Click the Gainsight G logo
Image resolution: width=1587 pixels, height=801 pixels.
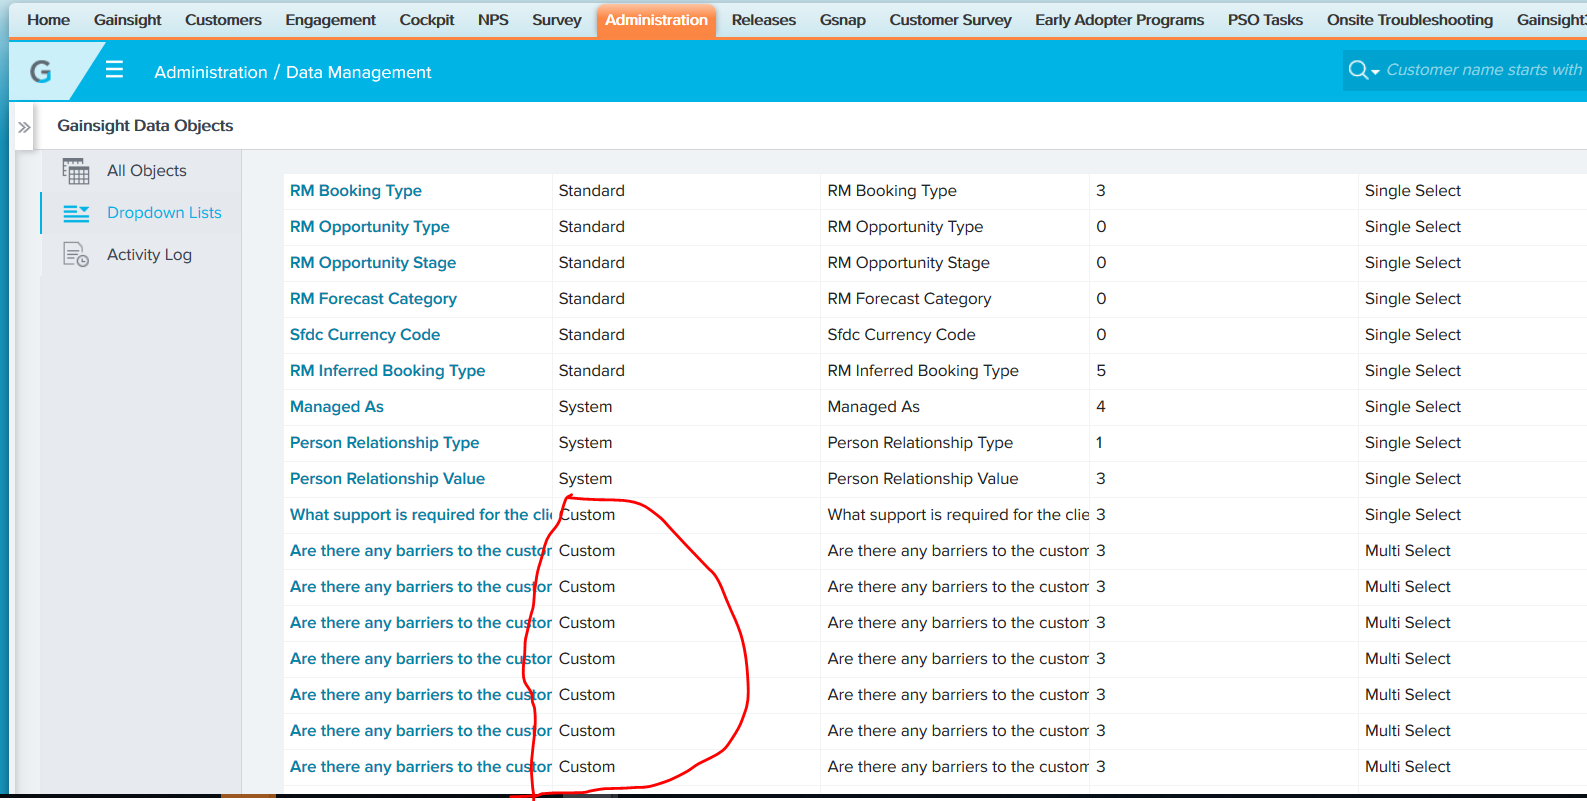pyautogui.click(x=40, y=71)
